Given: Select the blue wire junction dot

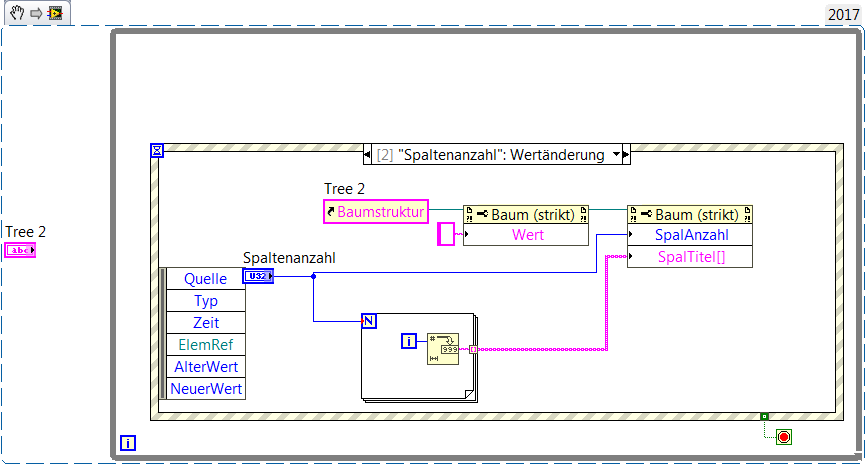Looking at the screenshot, I should coord(313,276).
